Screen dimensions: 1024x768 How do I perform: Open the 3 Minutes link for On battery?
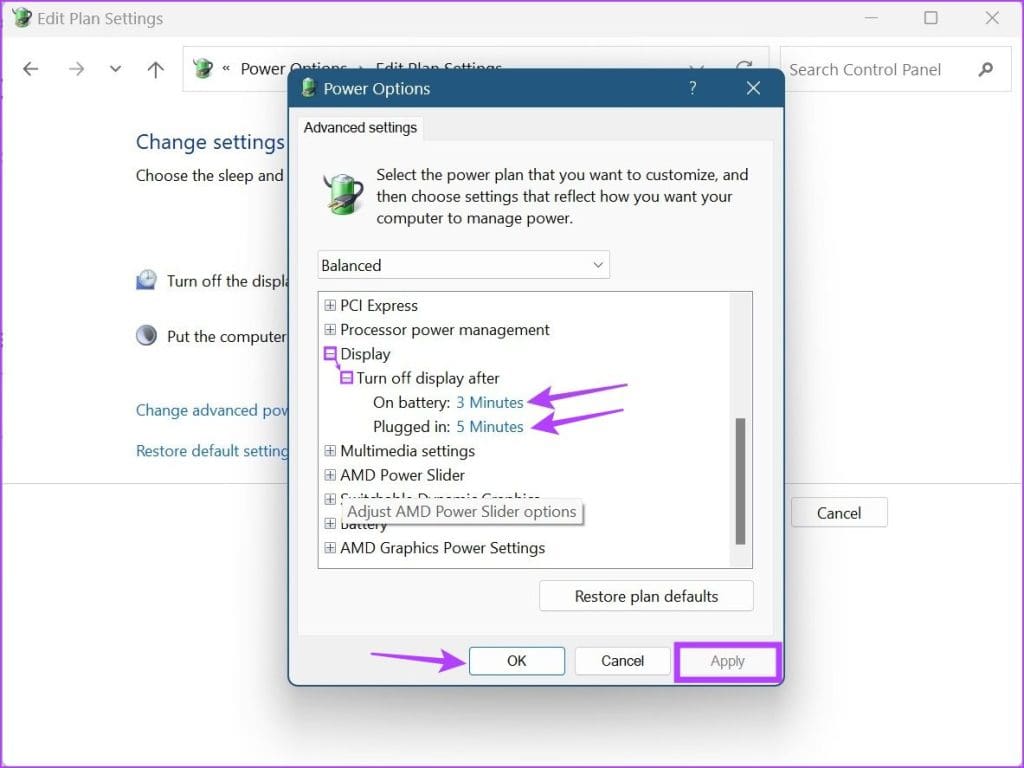[489, 402]
